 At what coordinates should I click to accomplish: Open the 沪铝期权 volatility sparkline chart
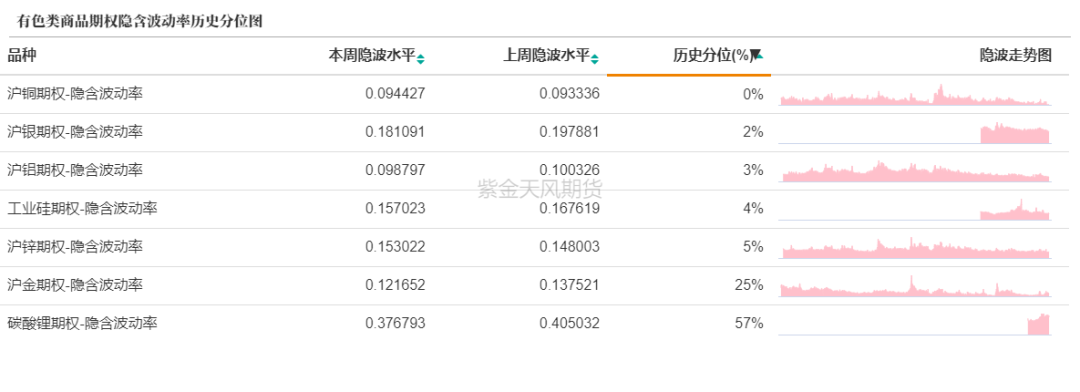click(x=915, y=171)
